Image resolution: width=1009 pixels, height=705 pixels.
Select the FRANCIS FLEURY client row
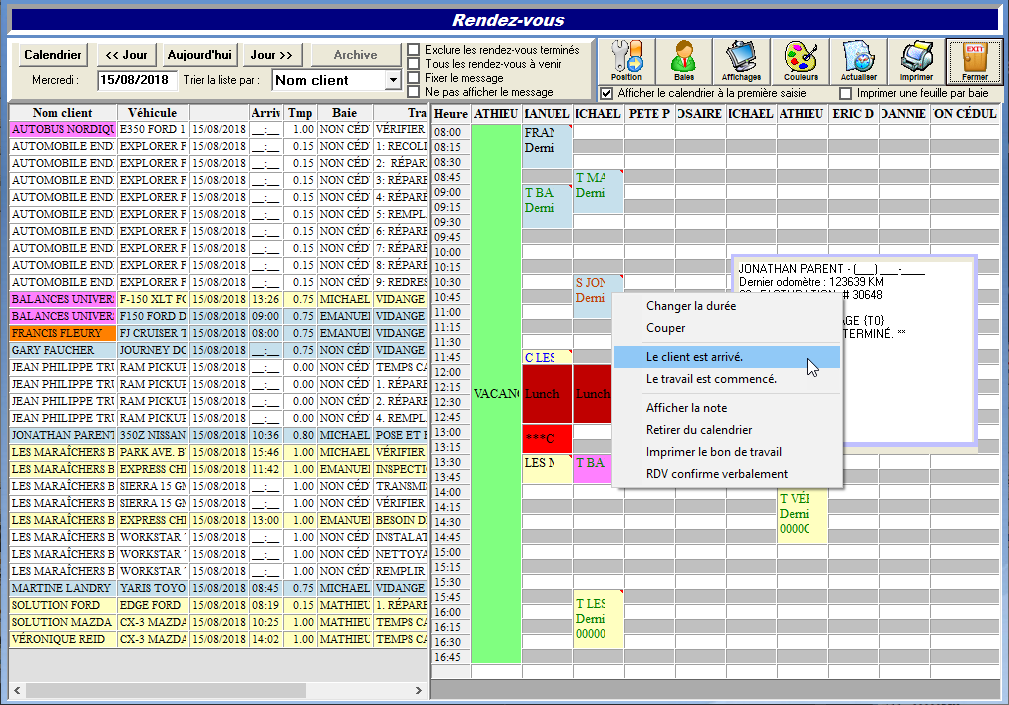219,333
